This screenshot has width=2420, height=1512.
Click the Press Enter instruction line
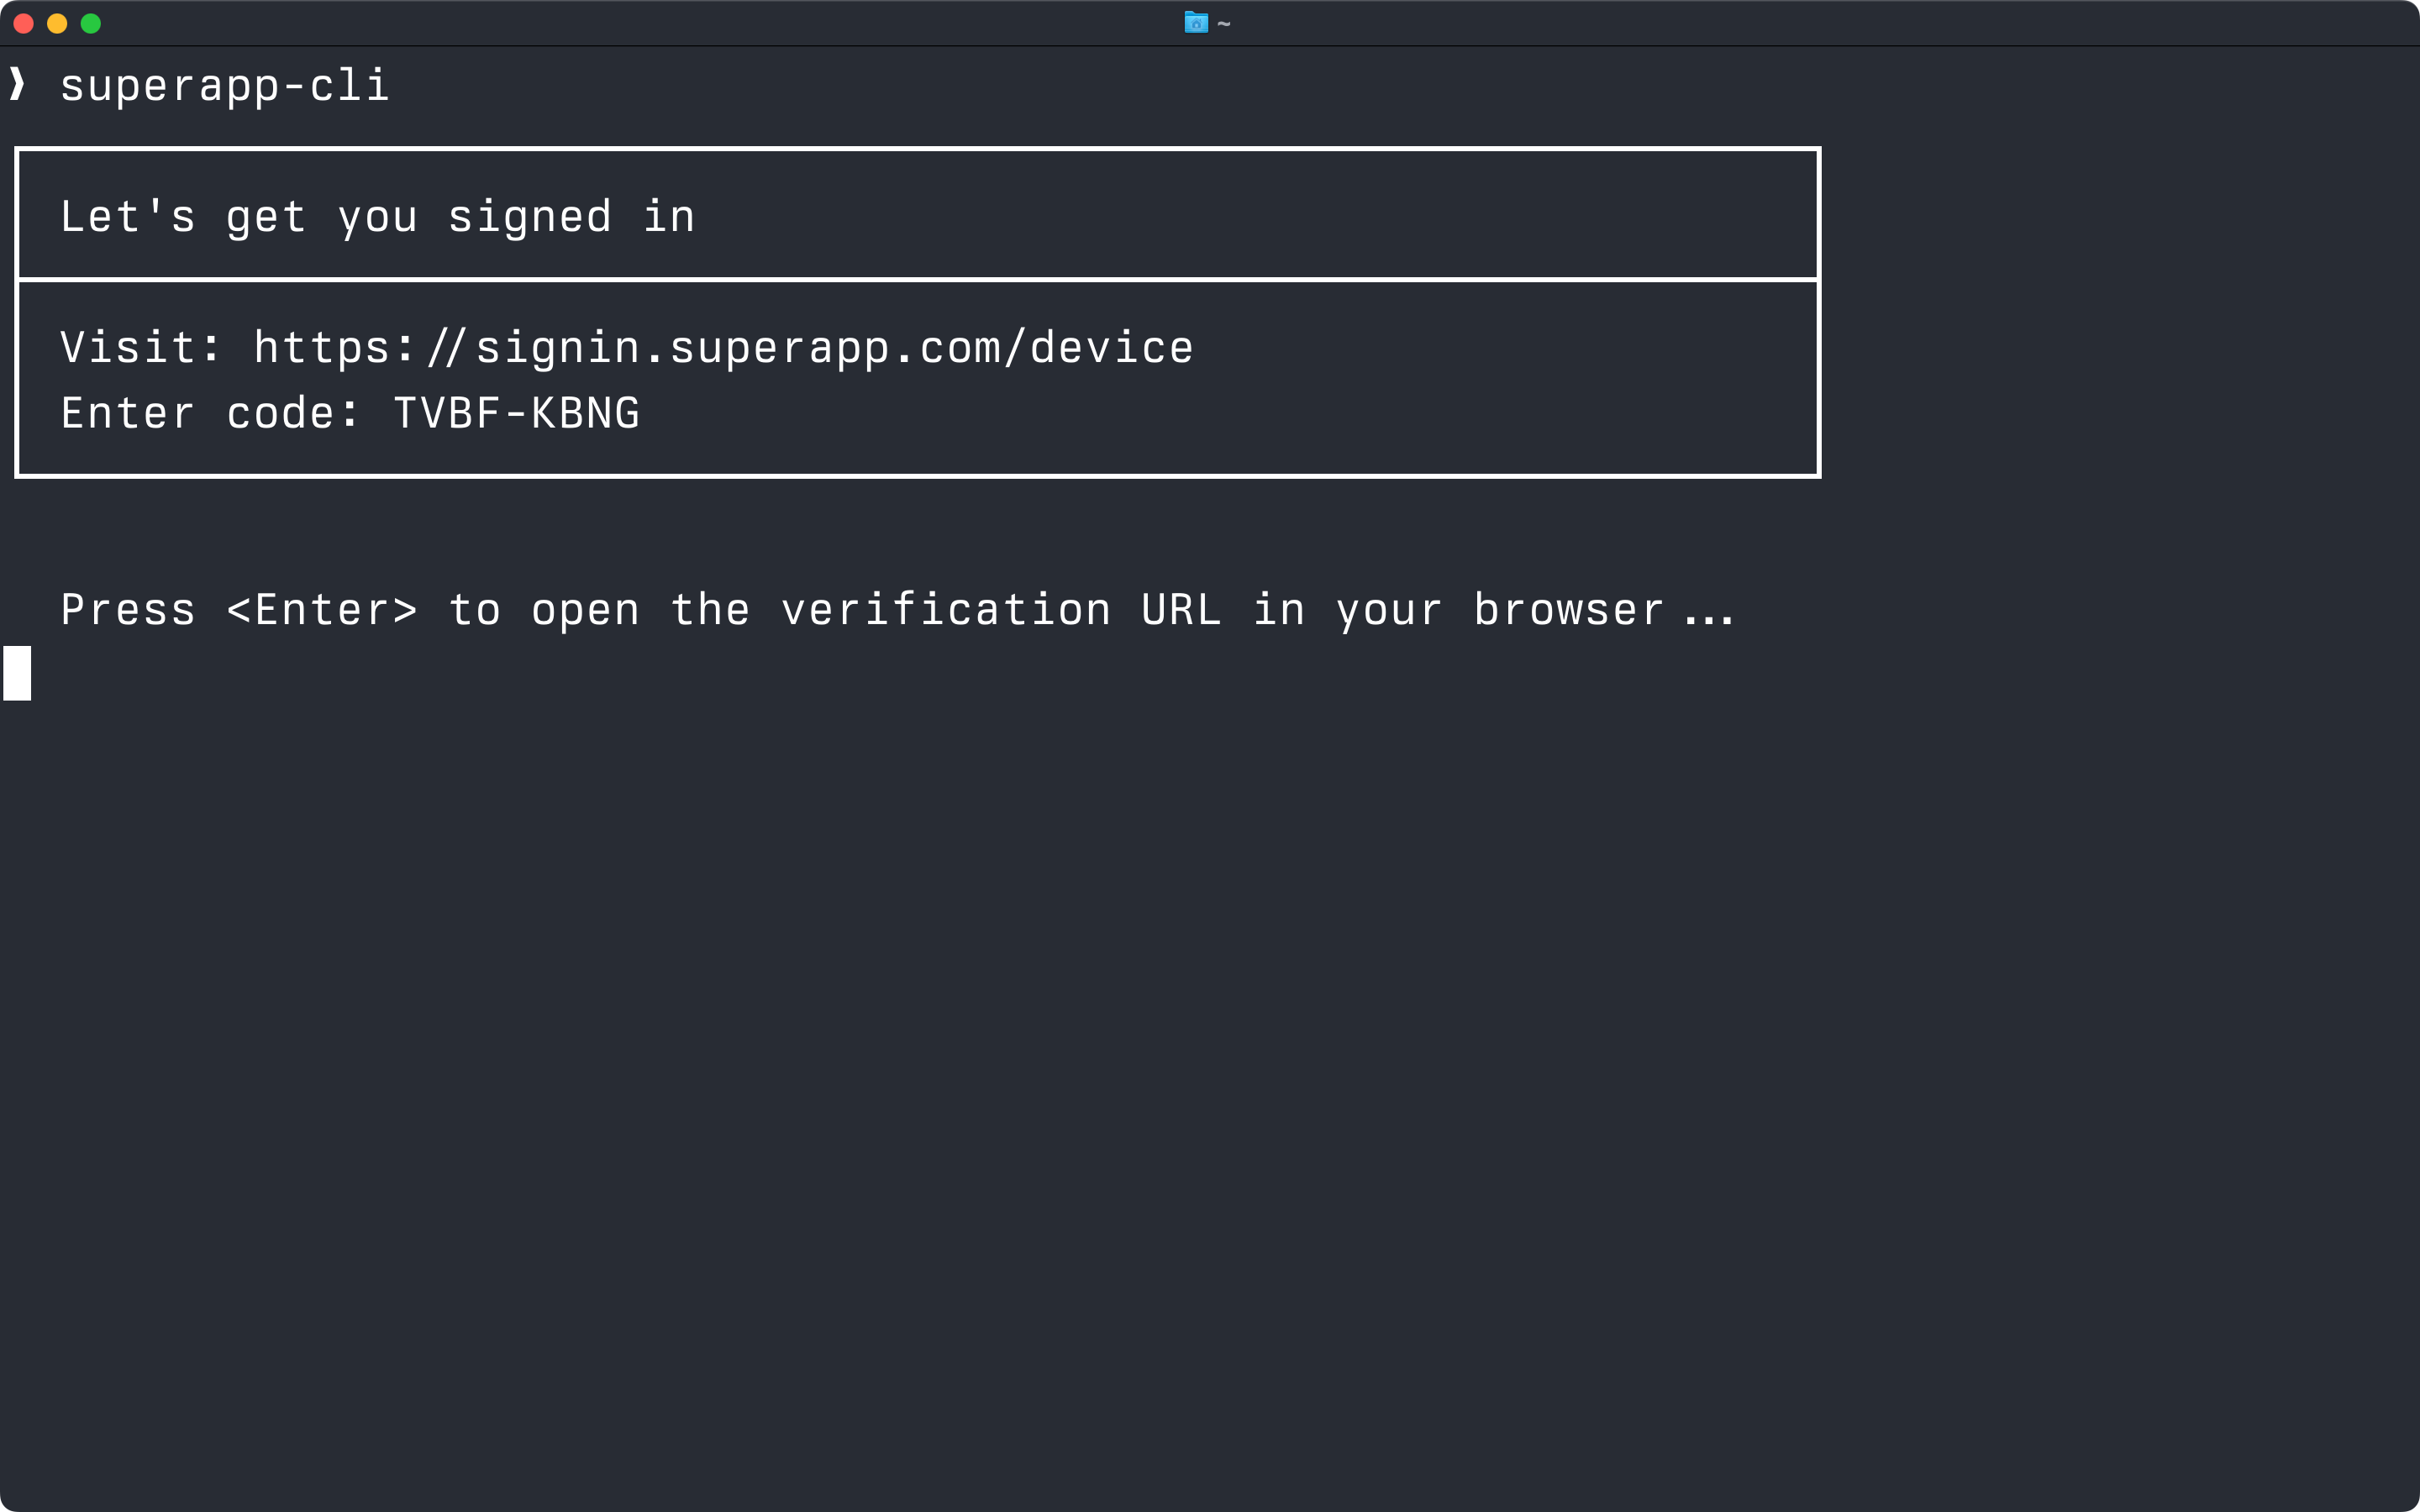click(x=897, y=610)
